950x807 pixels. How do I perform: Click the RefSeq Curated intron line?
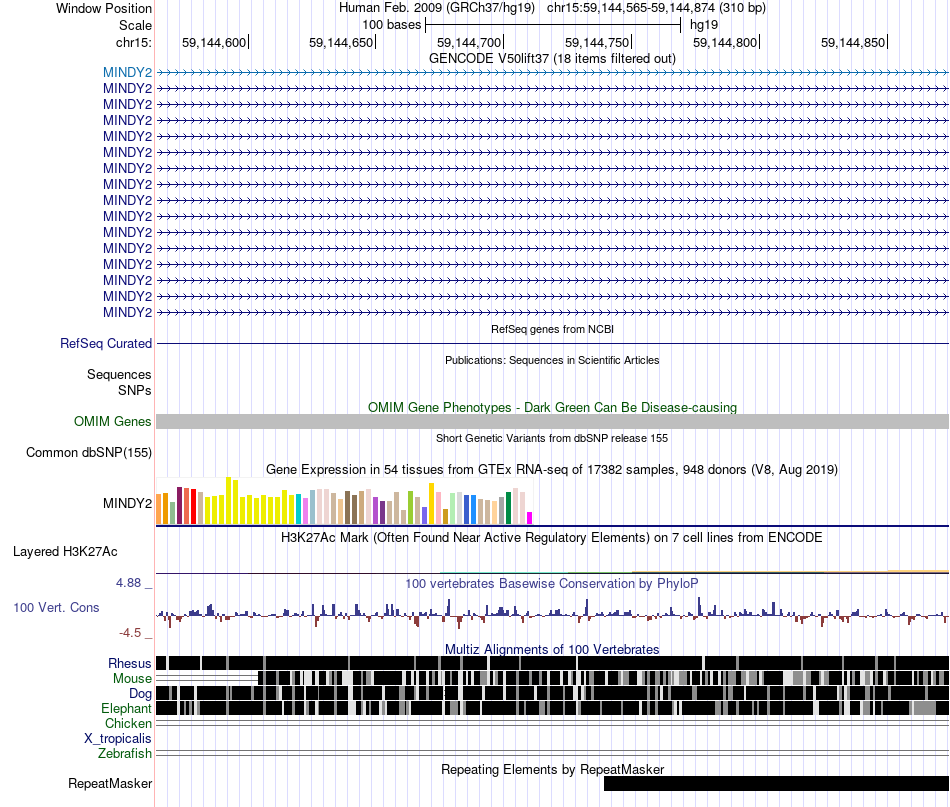point(552,344)
